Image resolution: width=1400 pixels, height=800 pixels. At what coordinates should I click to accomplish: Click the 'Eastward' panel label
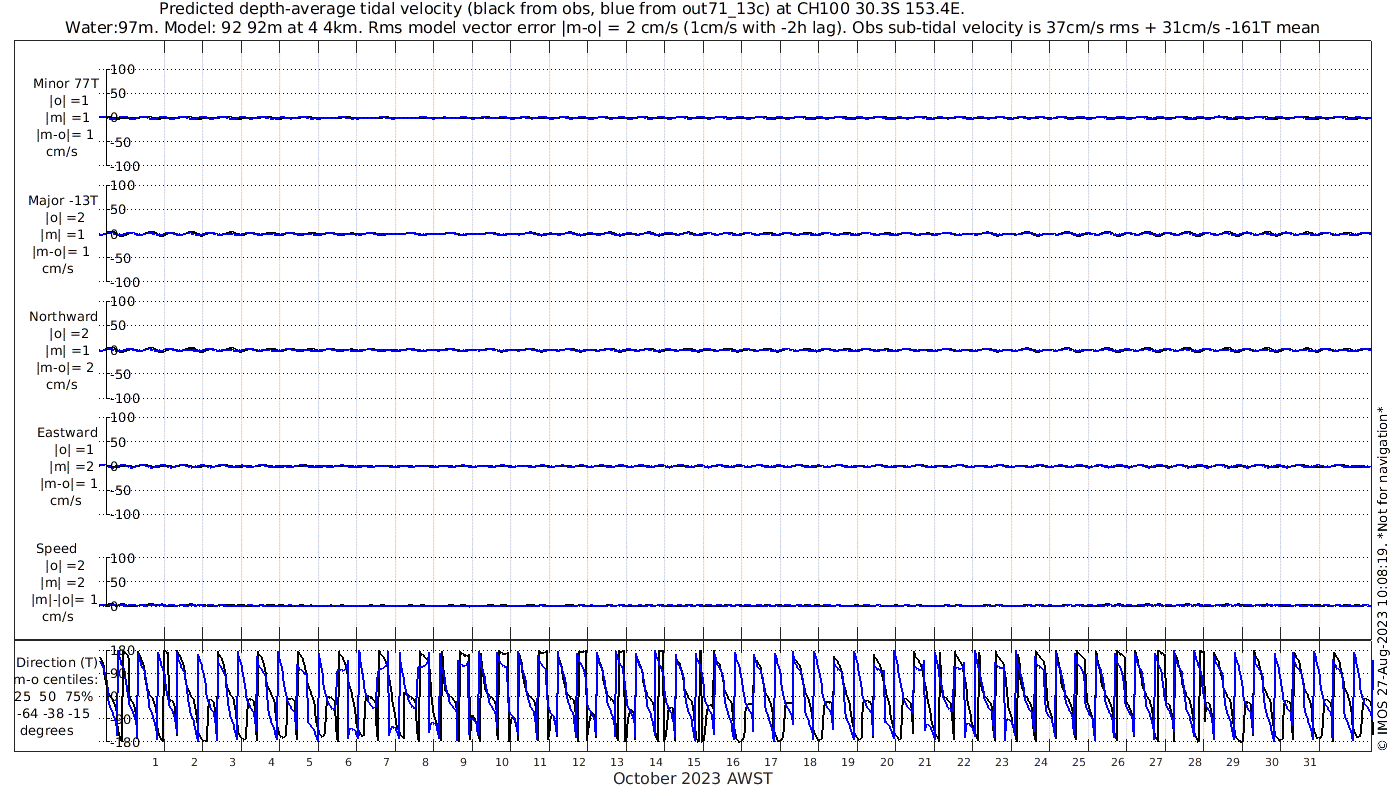68,432
